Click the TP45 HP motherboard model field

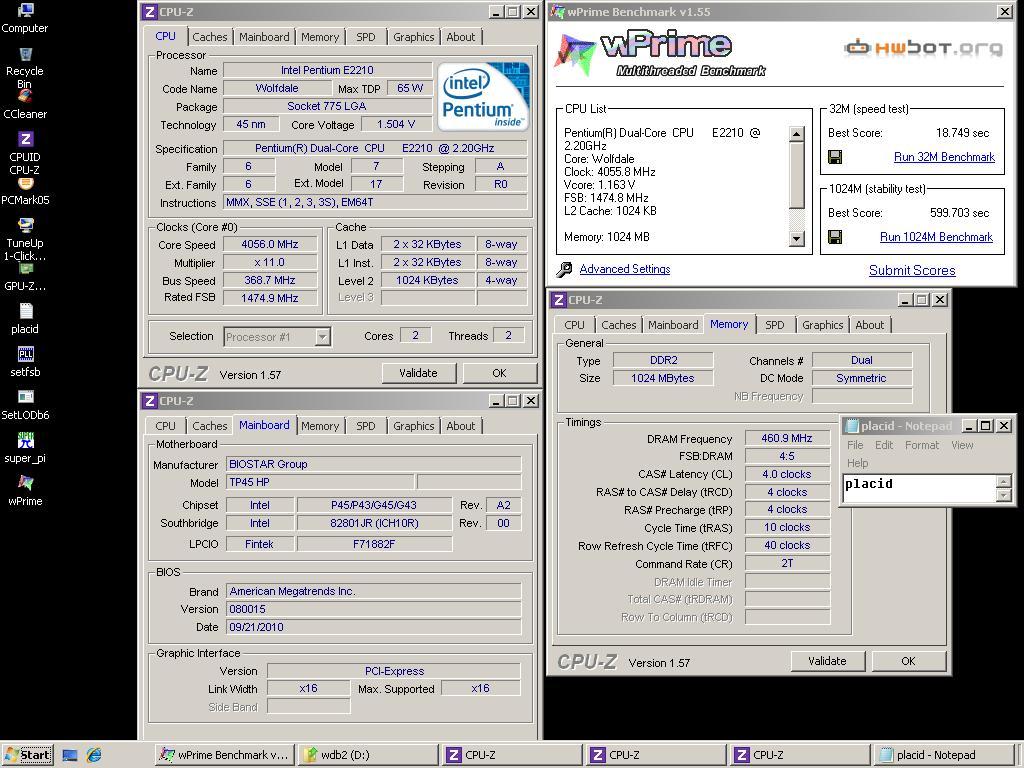[320, 482]
